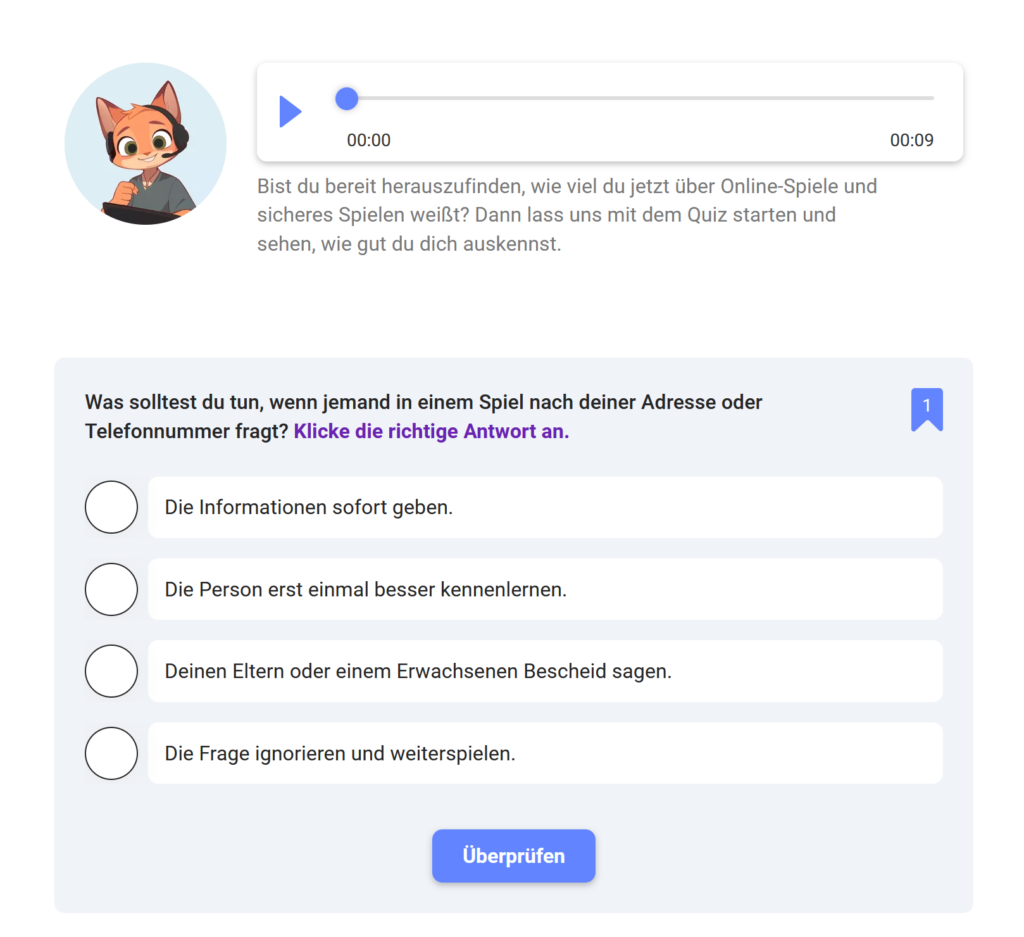Select the radio button for 'Die Person erst einmal besser kennenlernen.'
Viewport: 1024px width, 937px height.
click(111, 590)
